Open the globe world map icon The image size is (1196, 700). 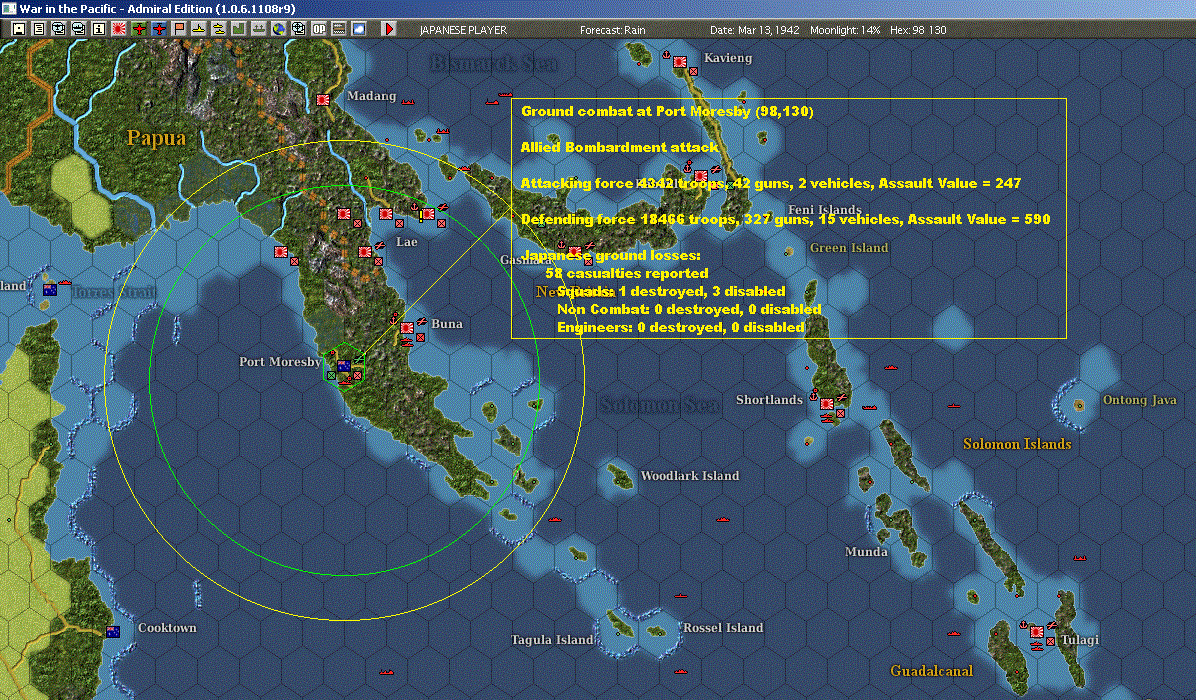(x=278, y=29)
